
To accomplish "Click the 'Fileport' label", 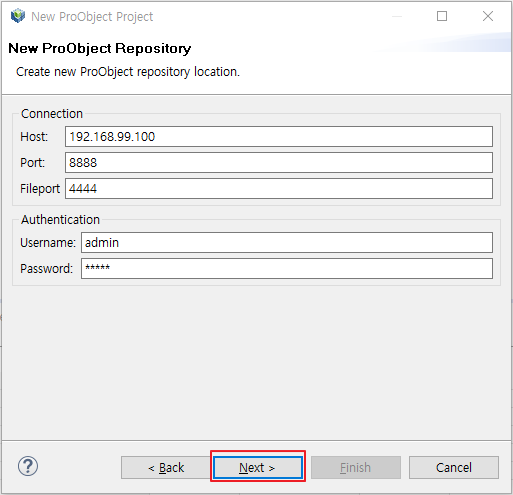I will [x=40, y=189].
